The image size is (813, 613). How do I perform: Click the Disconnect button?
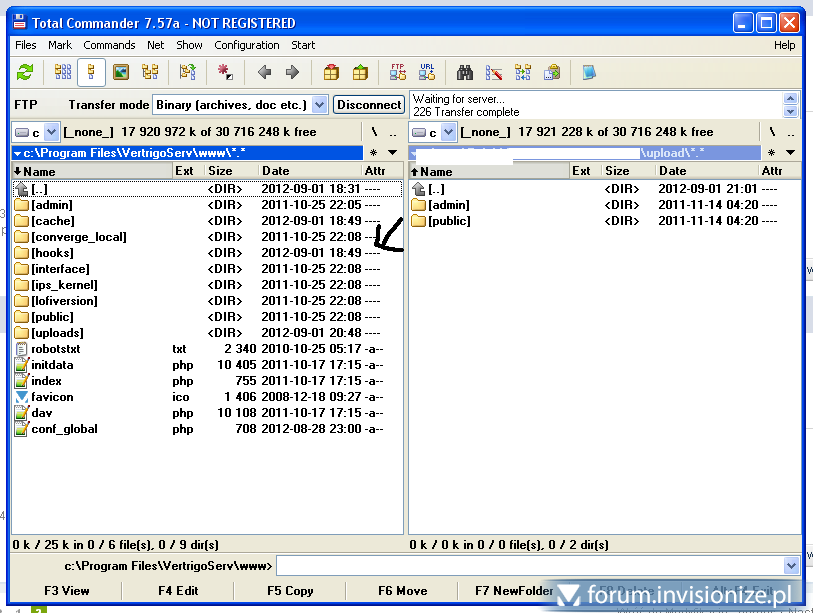coord(369,104)
